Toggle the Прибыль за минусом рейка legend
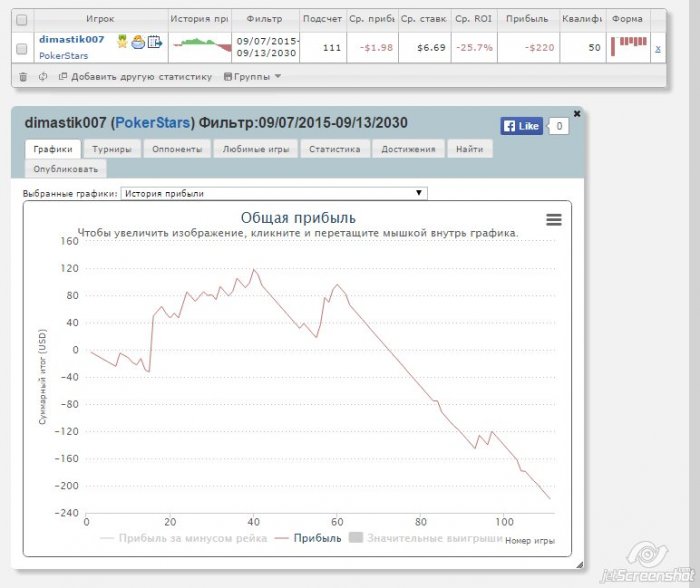 click(x=183, y=538)
